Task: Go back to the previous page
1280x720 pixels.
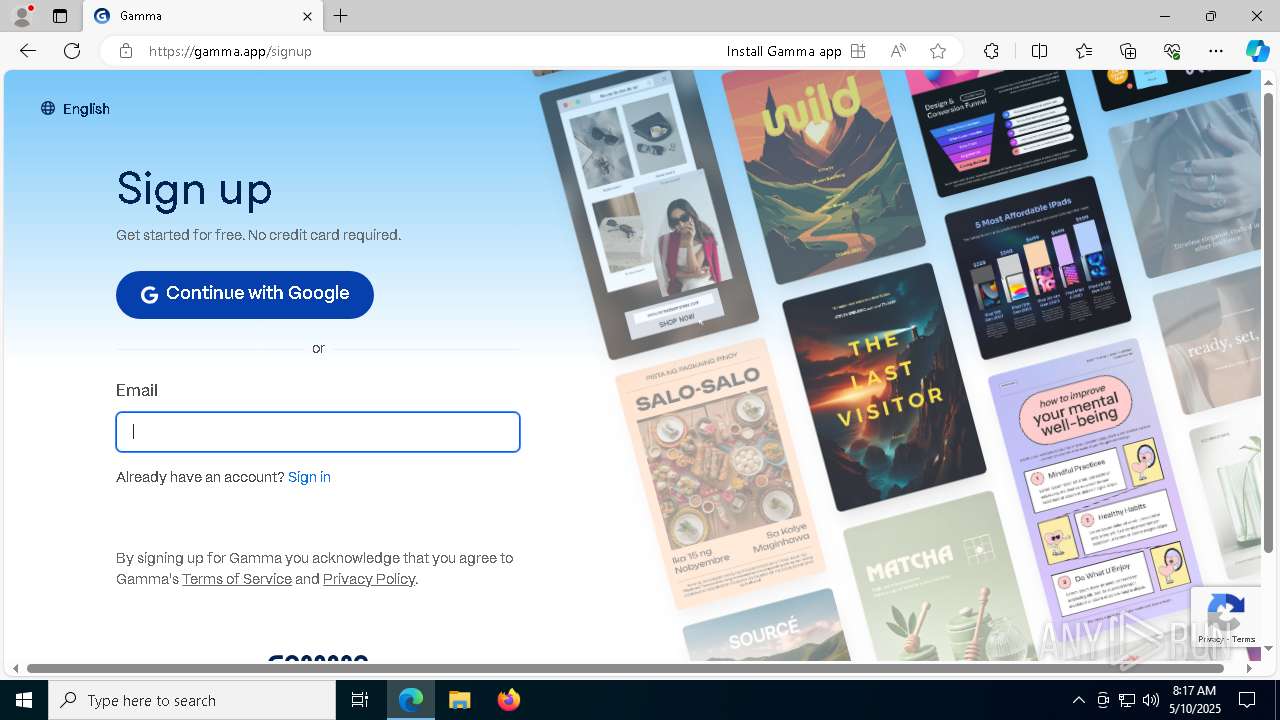Action: pos(28,51)
